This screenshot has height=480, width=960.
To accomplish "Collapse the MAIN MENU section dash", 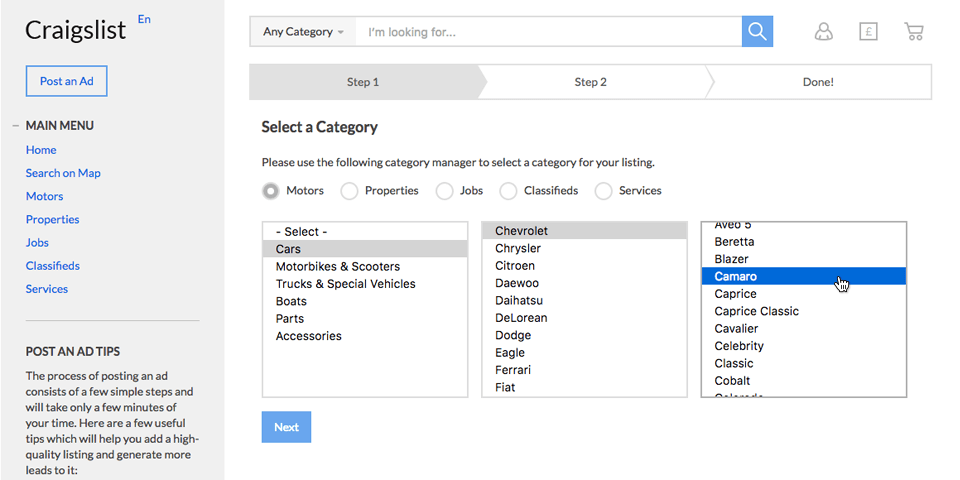I will (x=16, y=126).
